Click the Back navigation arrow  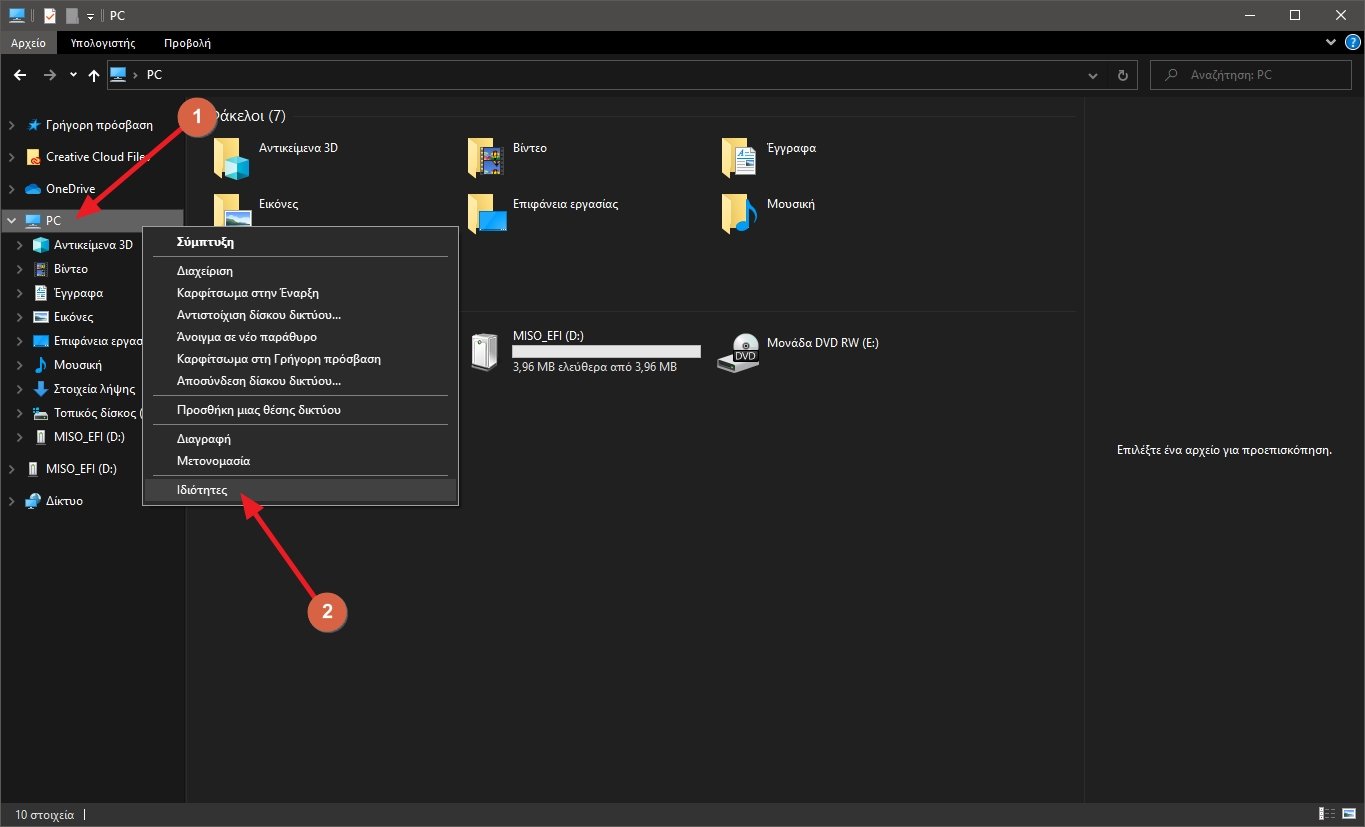point(20,75)
